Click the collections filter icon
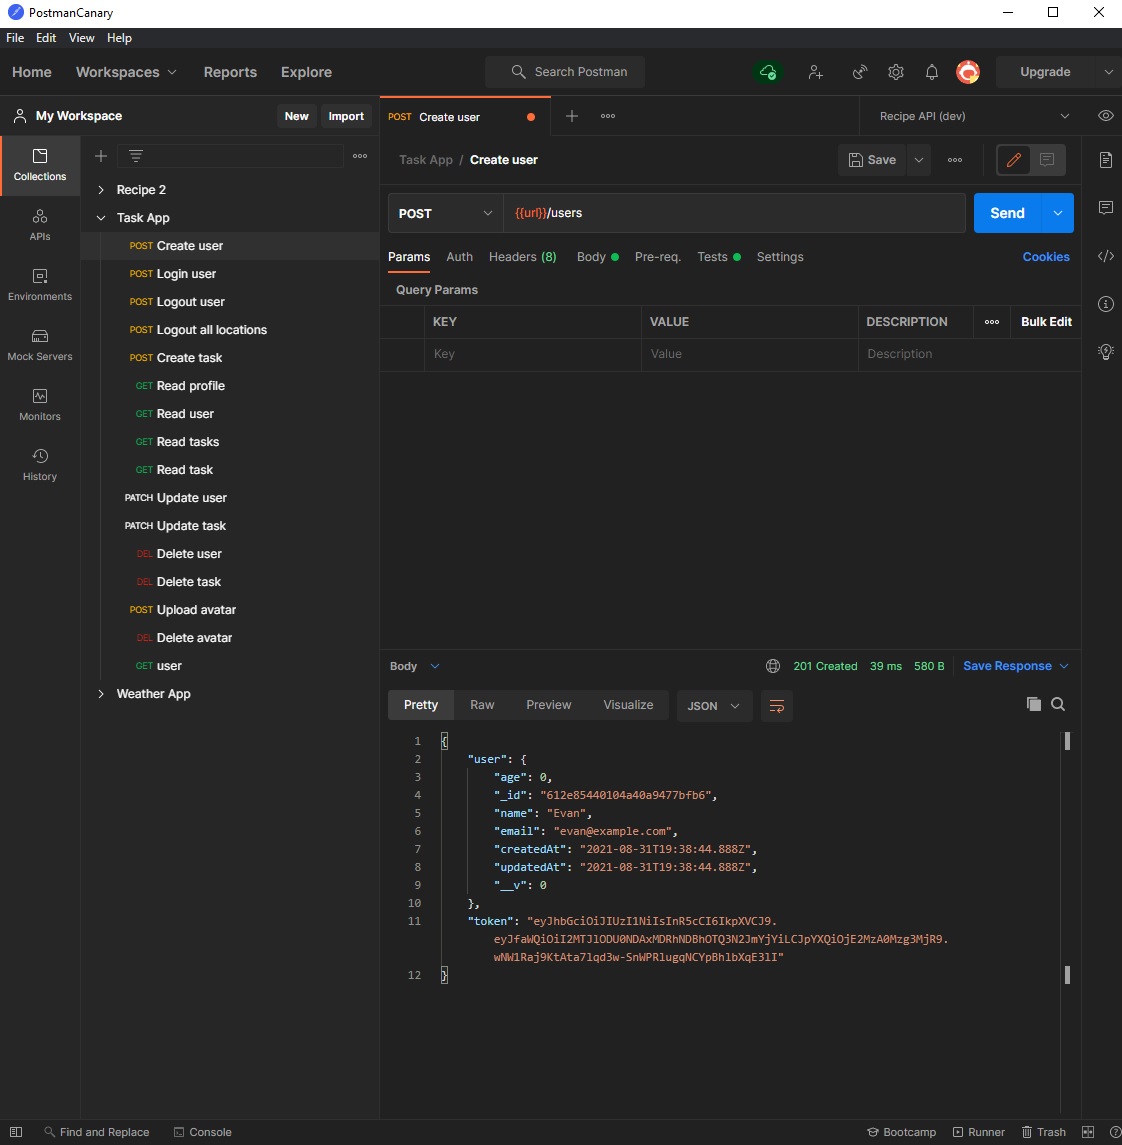This screenshot has width=1122, height=1145. [x=136, y=156]
